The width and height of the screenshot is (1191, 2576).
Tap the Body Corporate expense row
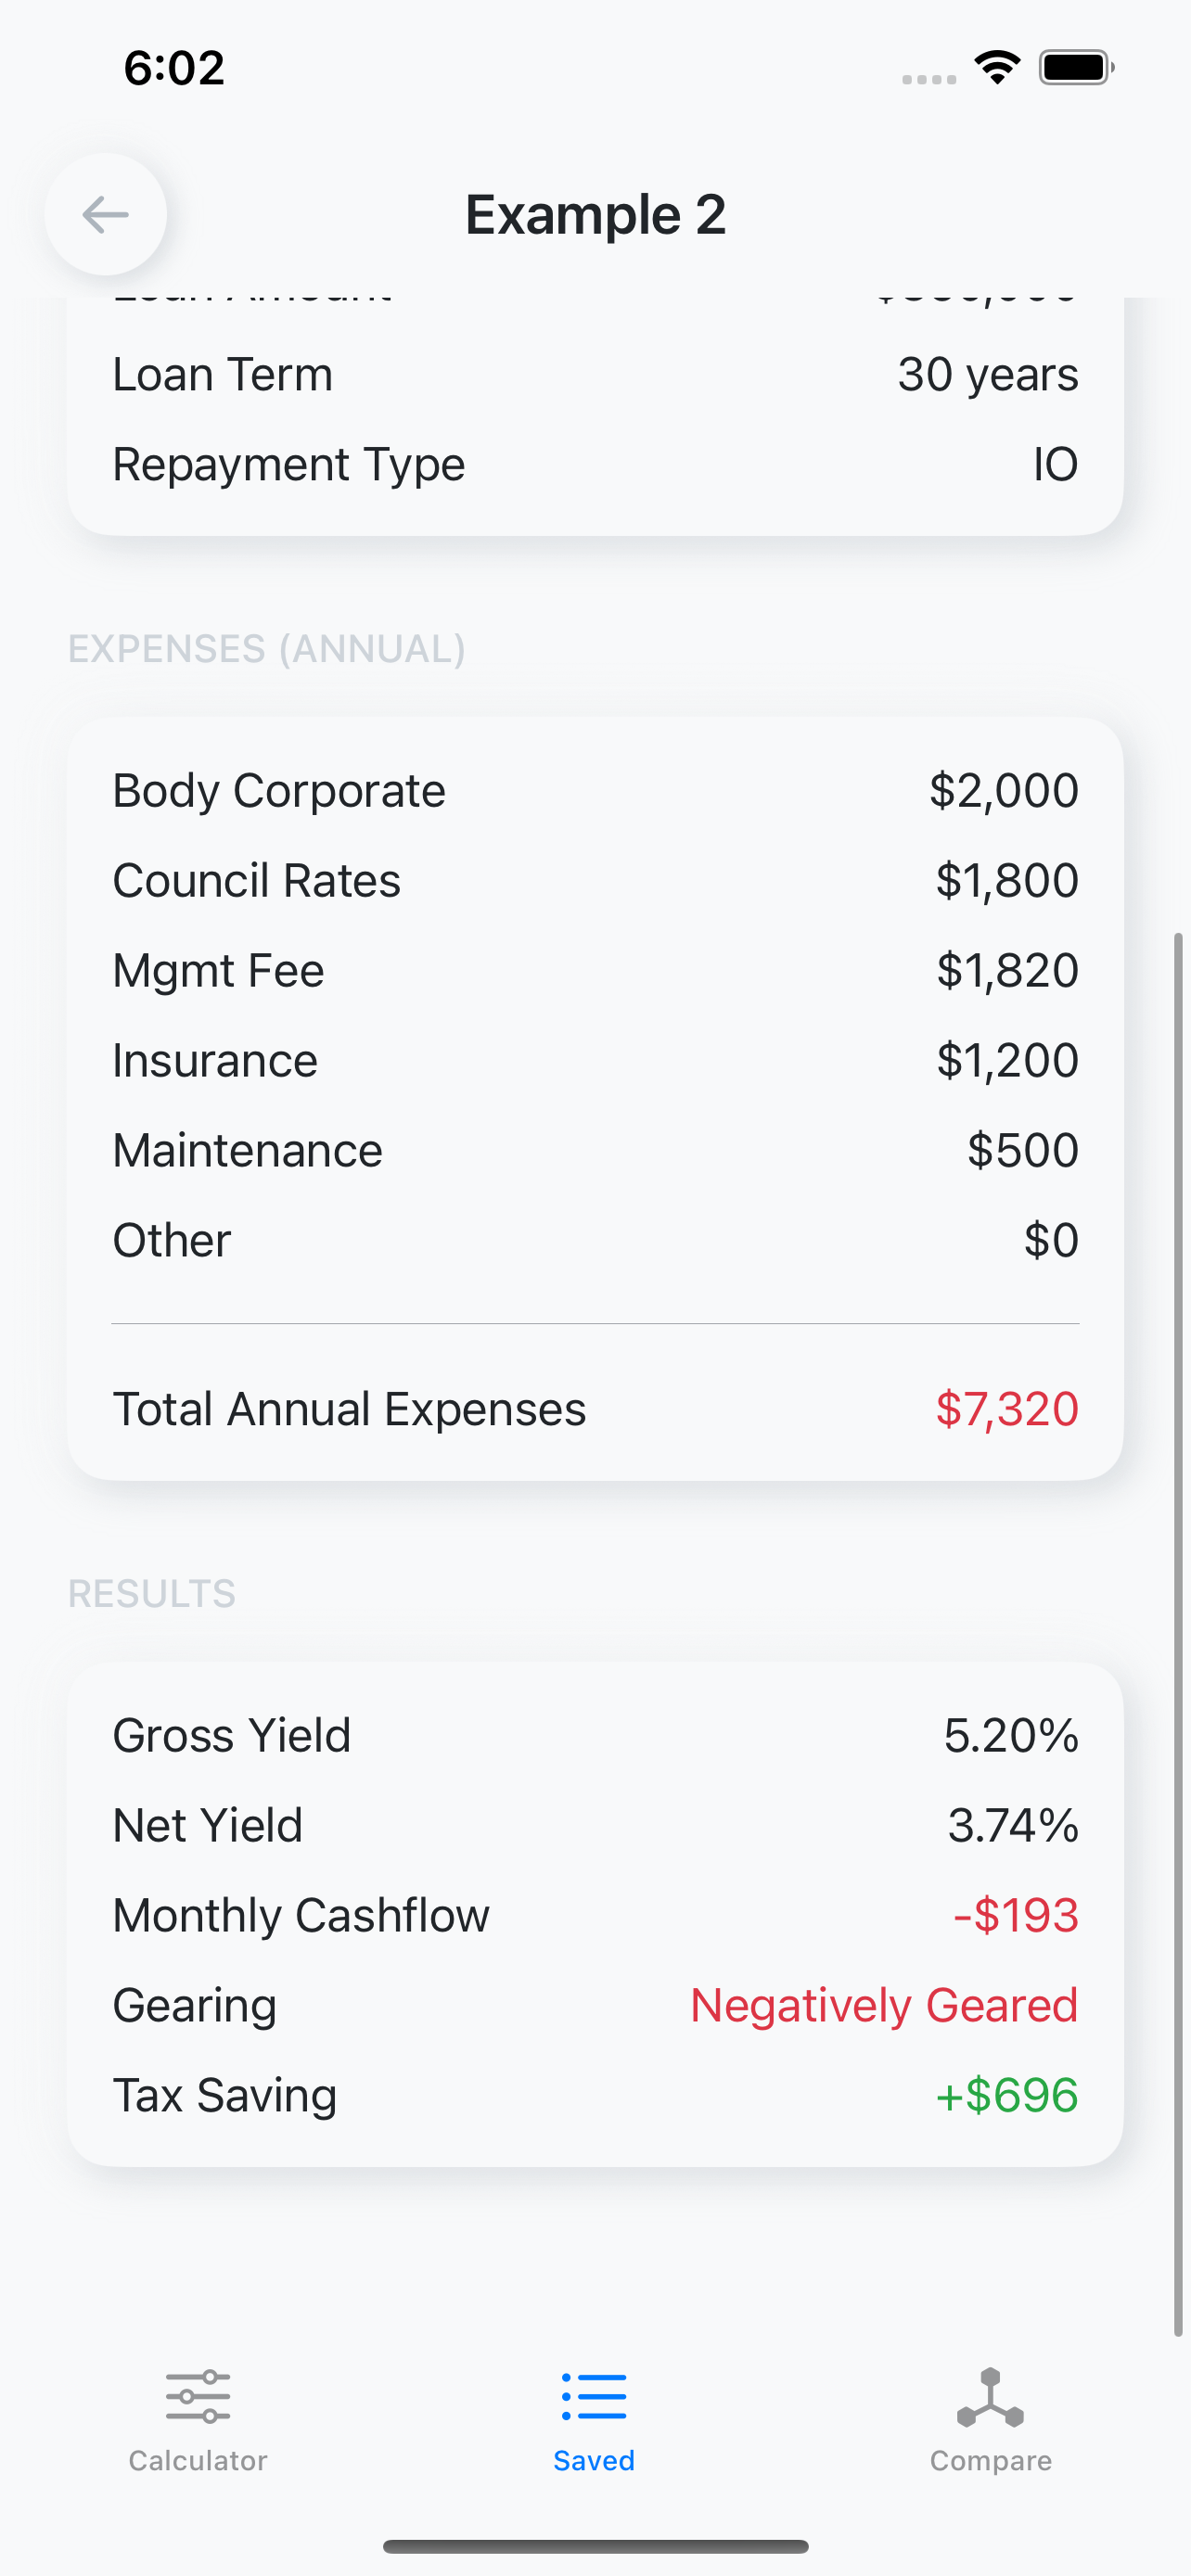tap(594, 791)
